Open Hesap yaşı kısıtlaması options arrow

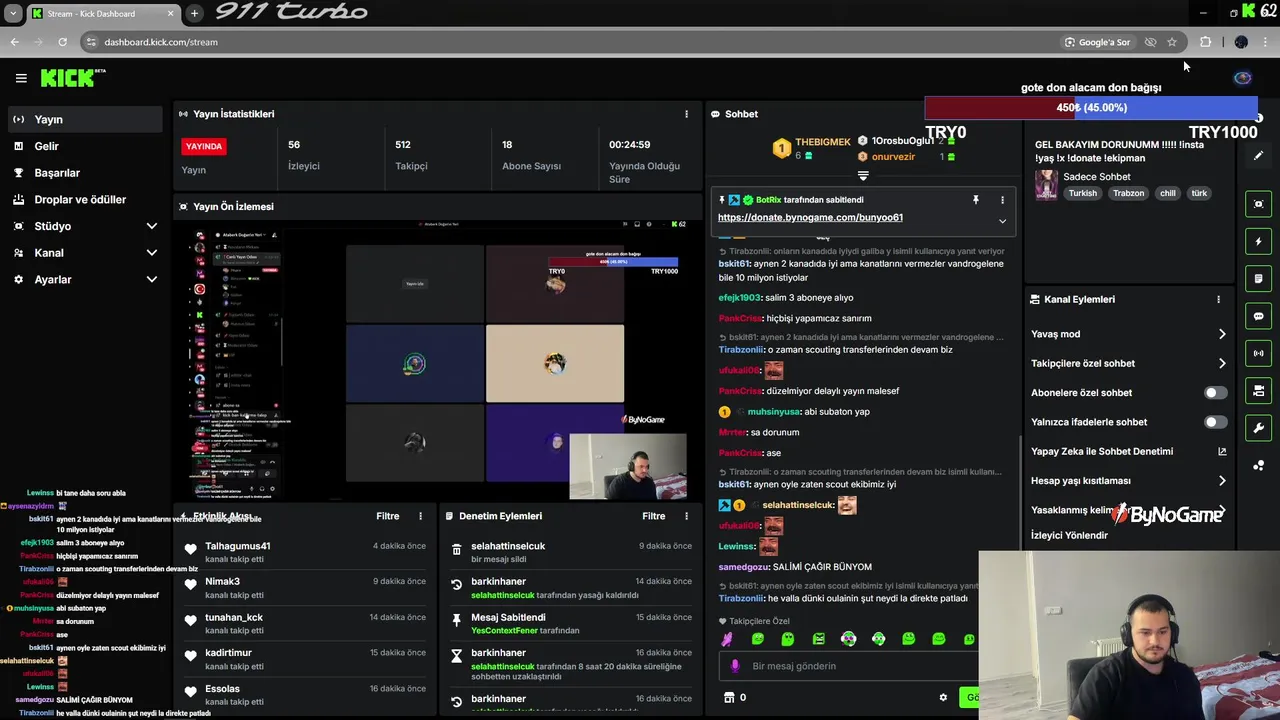[x=1222, y=481]
